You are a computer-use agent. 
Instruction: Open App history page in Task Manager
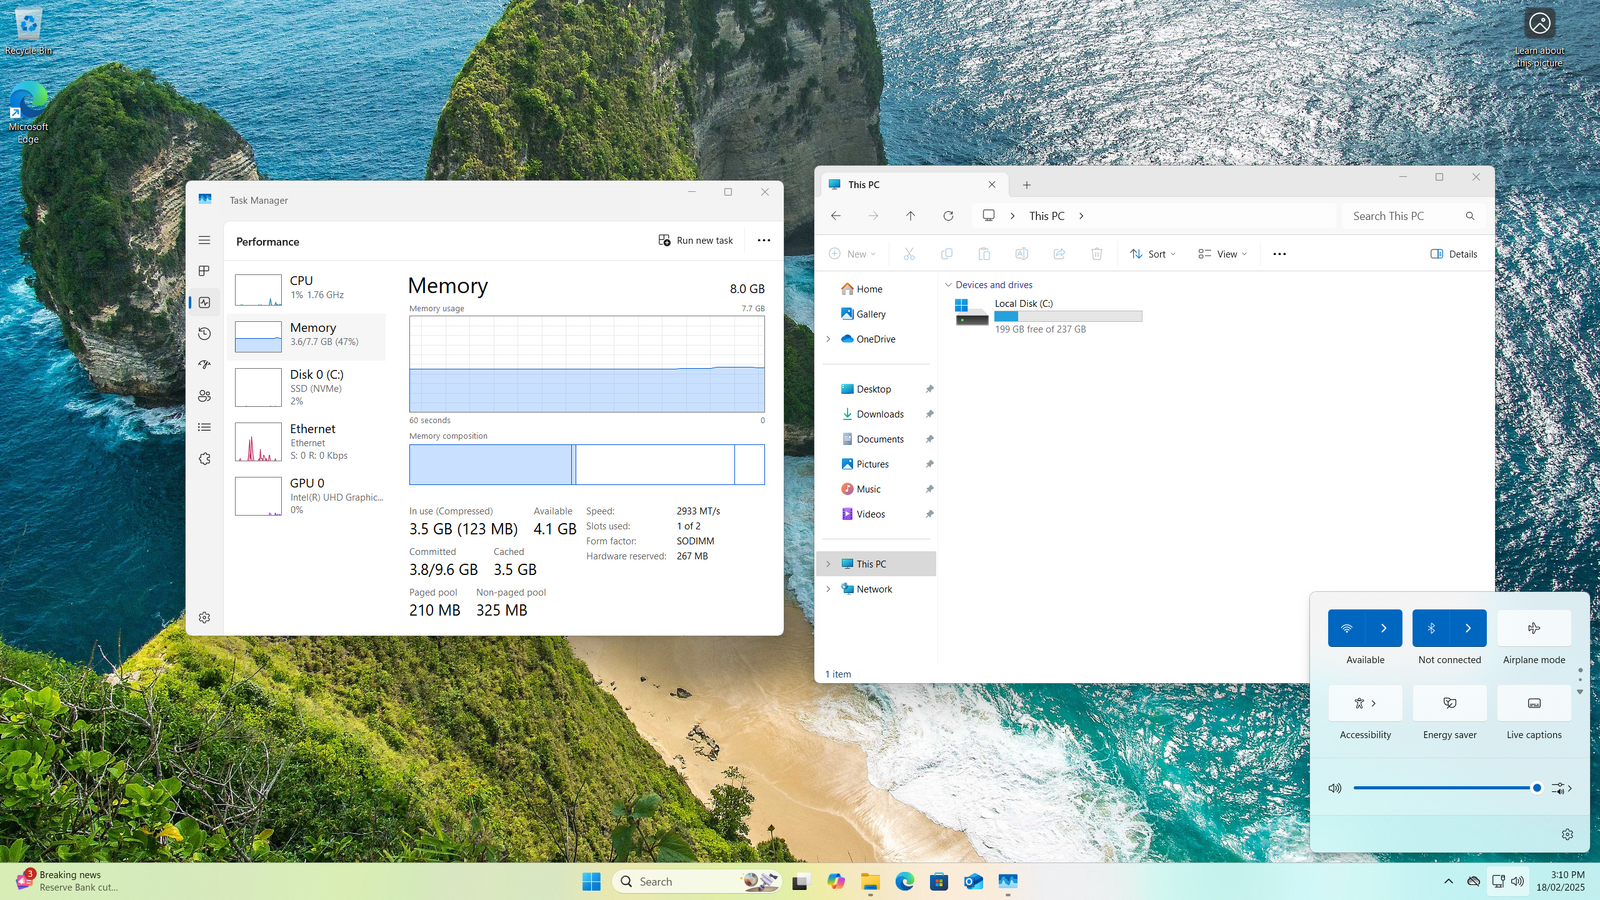pos(204,333)
